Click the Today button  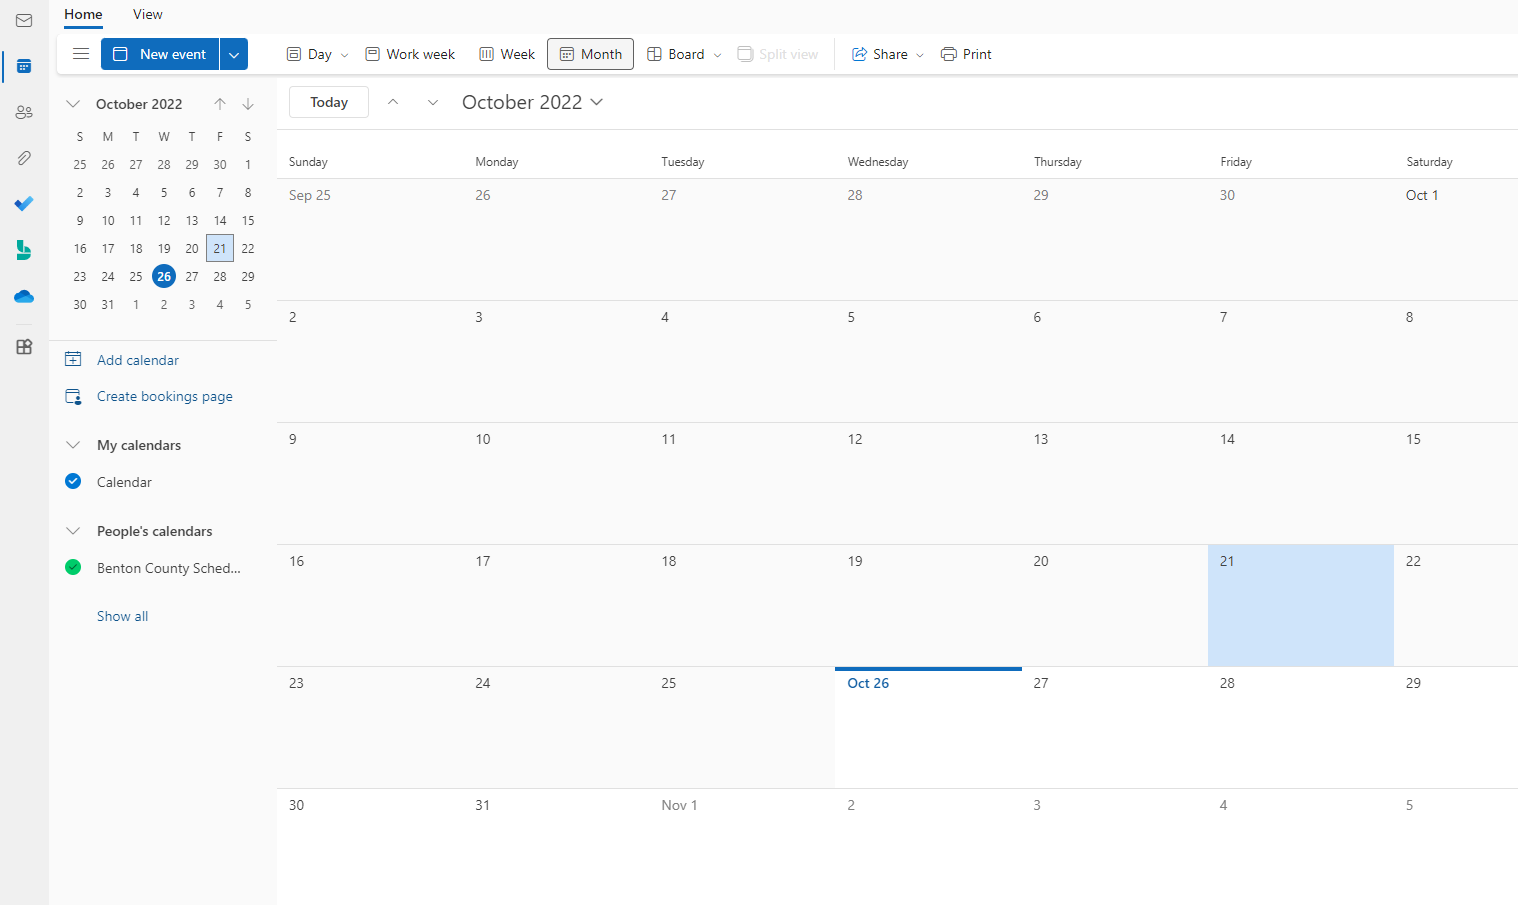tap(329, 102)
